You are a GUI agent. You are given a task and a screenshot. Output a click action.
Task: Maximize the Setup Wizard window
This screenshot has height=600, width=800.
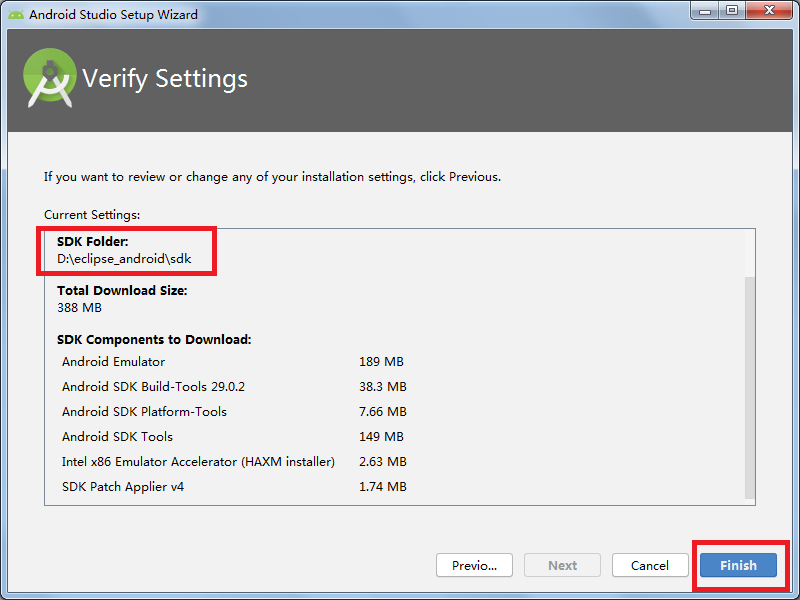pyautogui.click(x=732, y=10)
